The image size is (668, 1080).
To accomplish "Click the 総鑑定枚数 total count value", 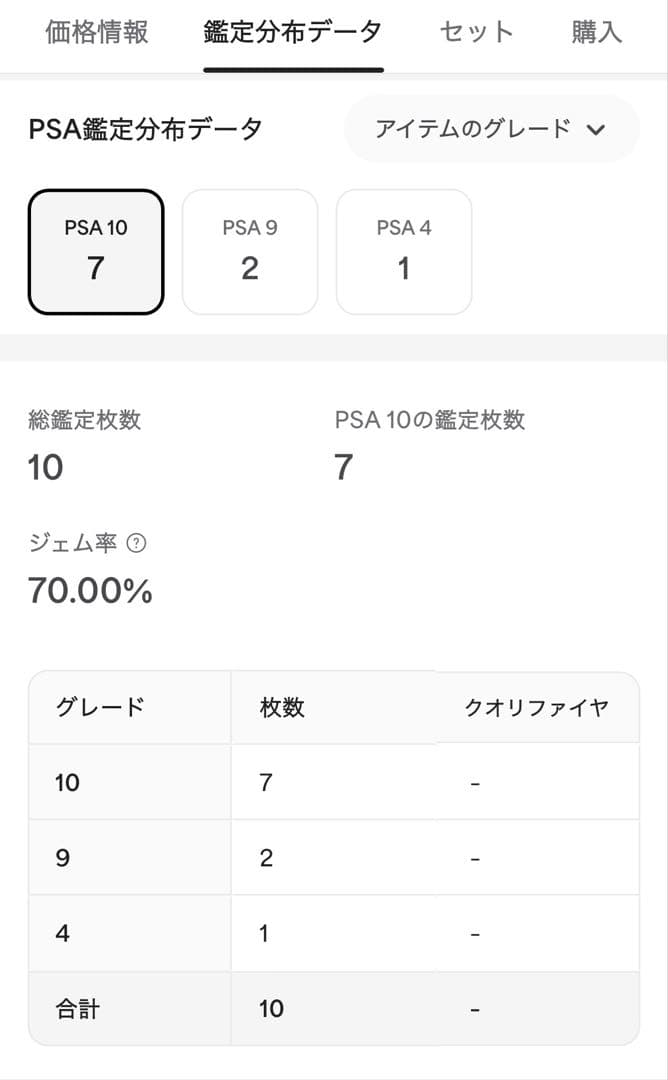I will [46, 467].
